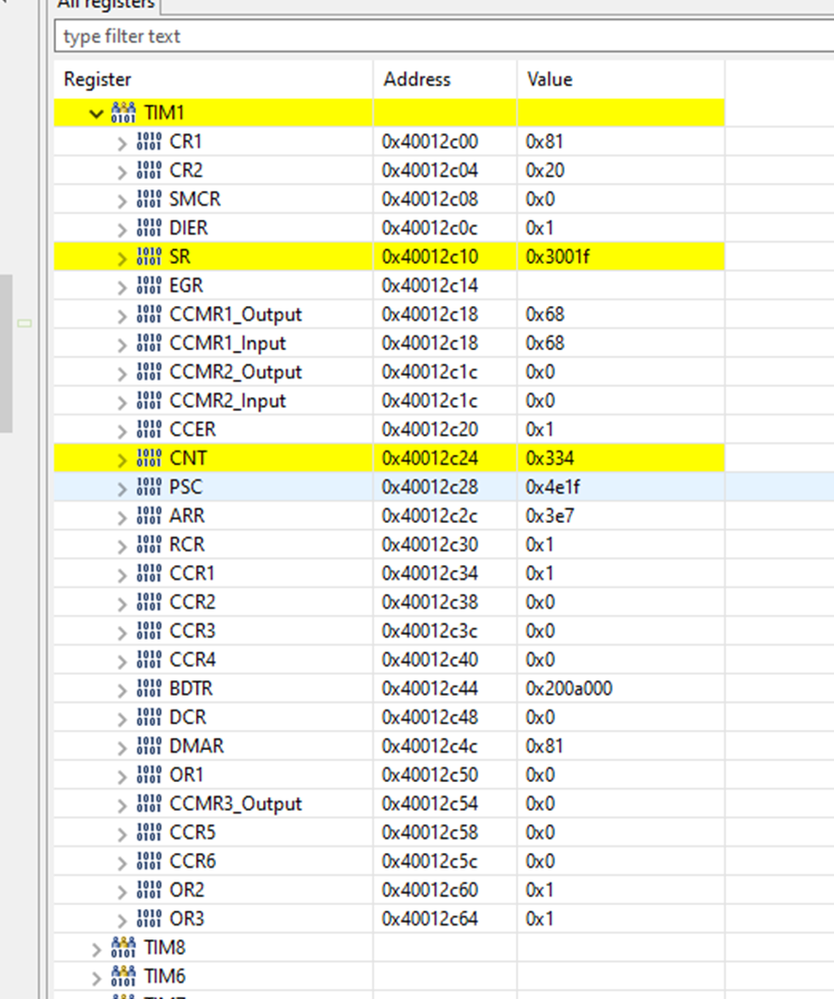Screen dimensions: 834x999
Task: Focus the 'type filter text' field
Action: click(444, 36)
